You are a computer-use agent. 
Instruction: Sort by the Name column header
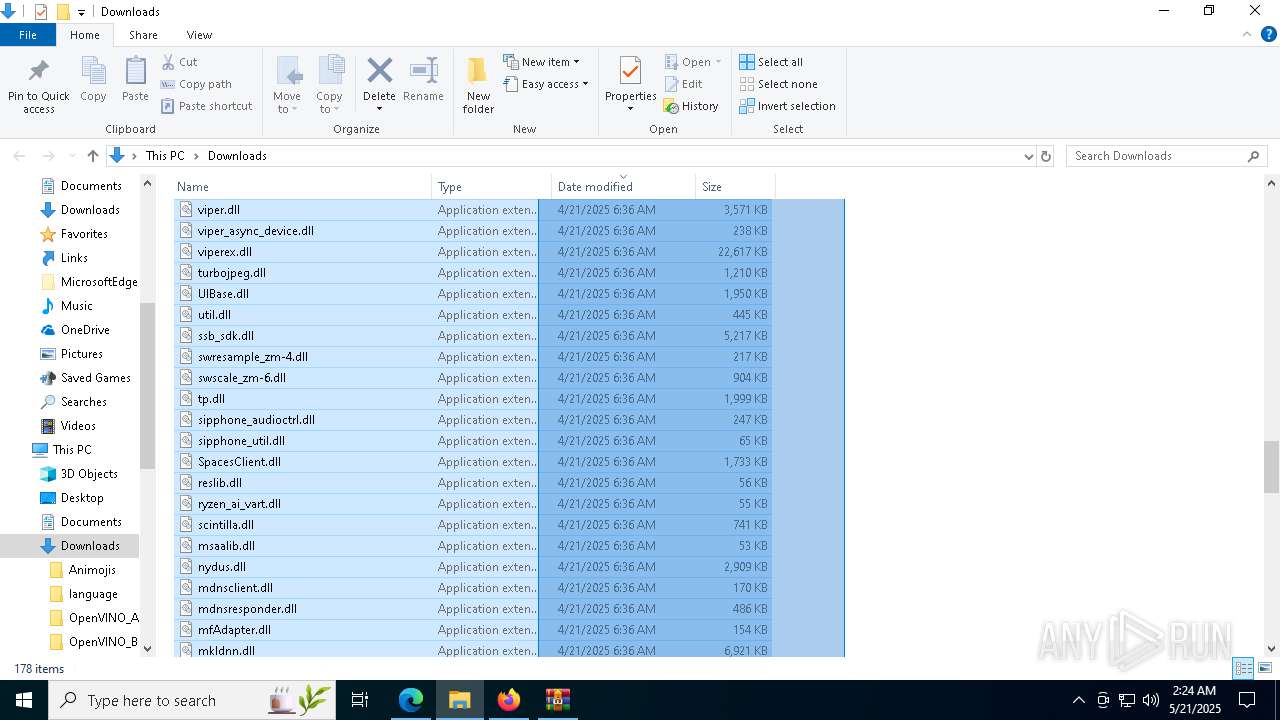pyautogui.click(x=303, y=187)
